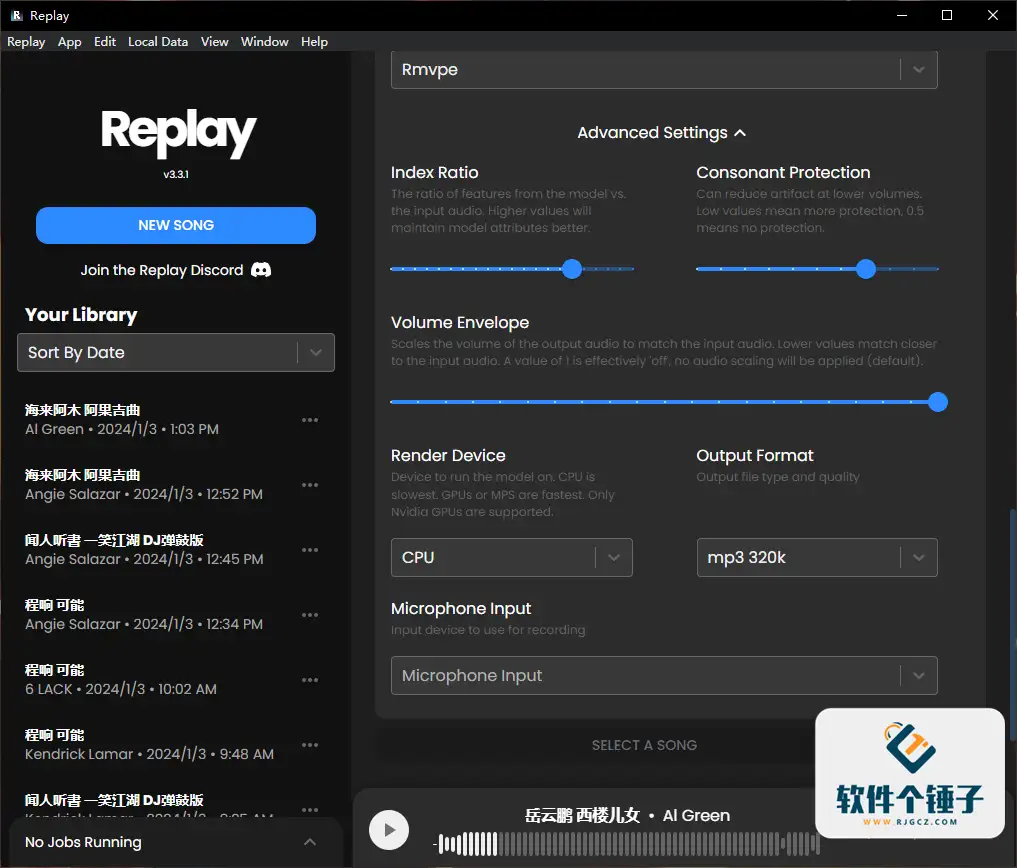Open the Help menu

pos(314,42)
